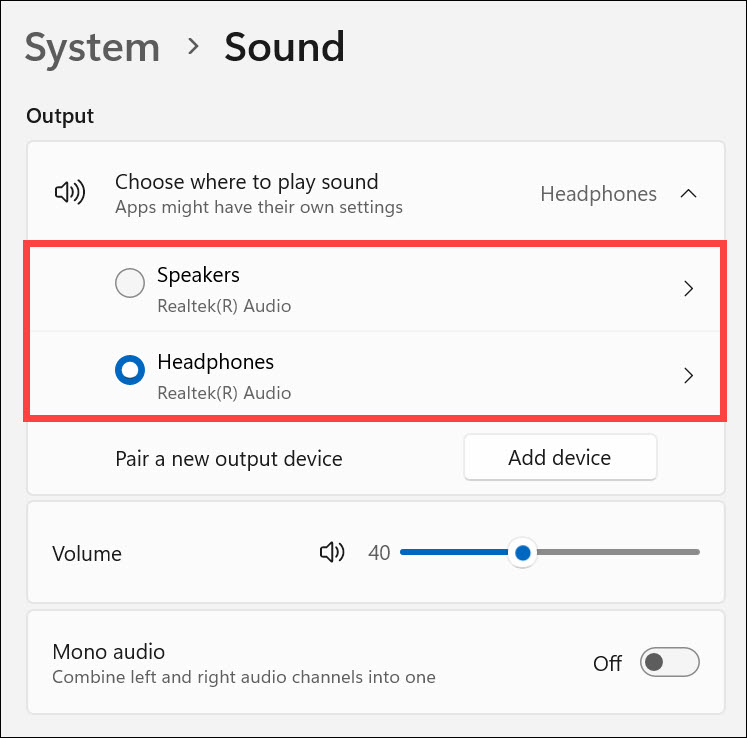Click the Sound breadcrumb title
Screen dimensions: 747x738
[x=284, y=47]
